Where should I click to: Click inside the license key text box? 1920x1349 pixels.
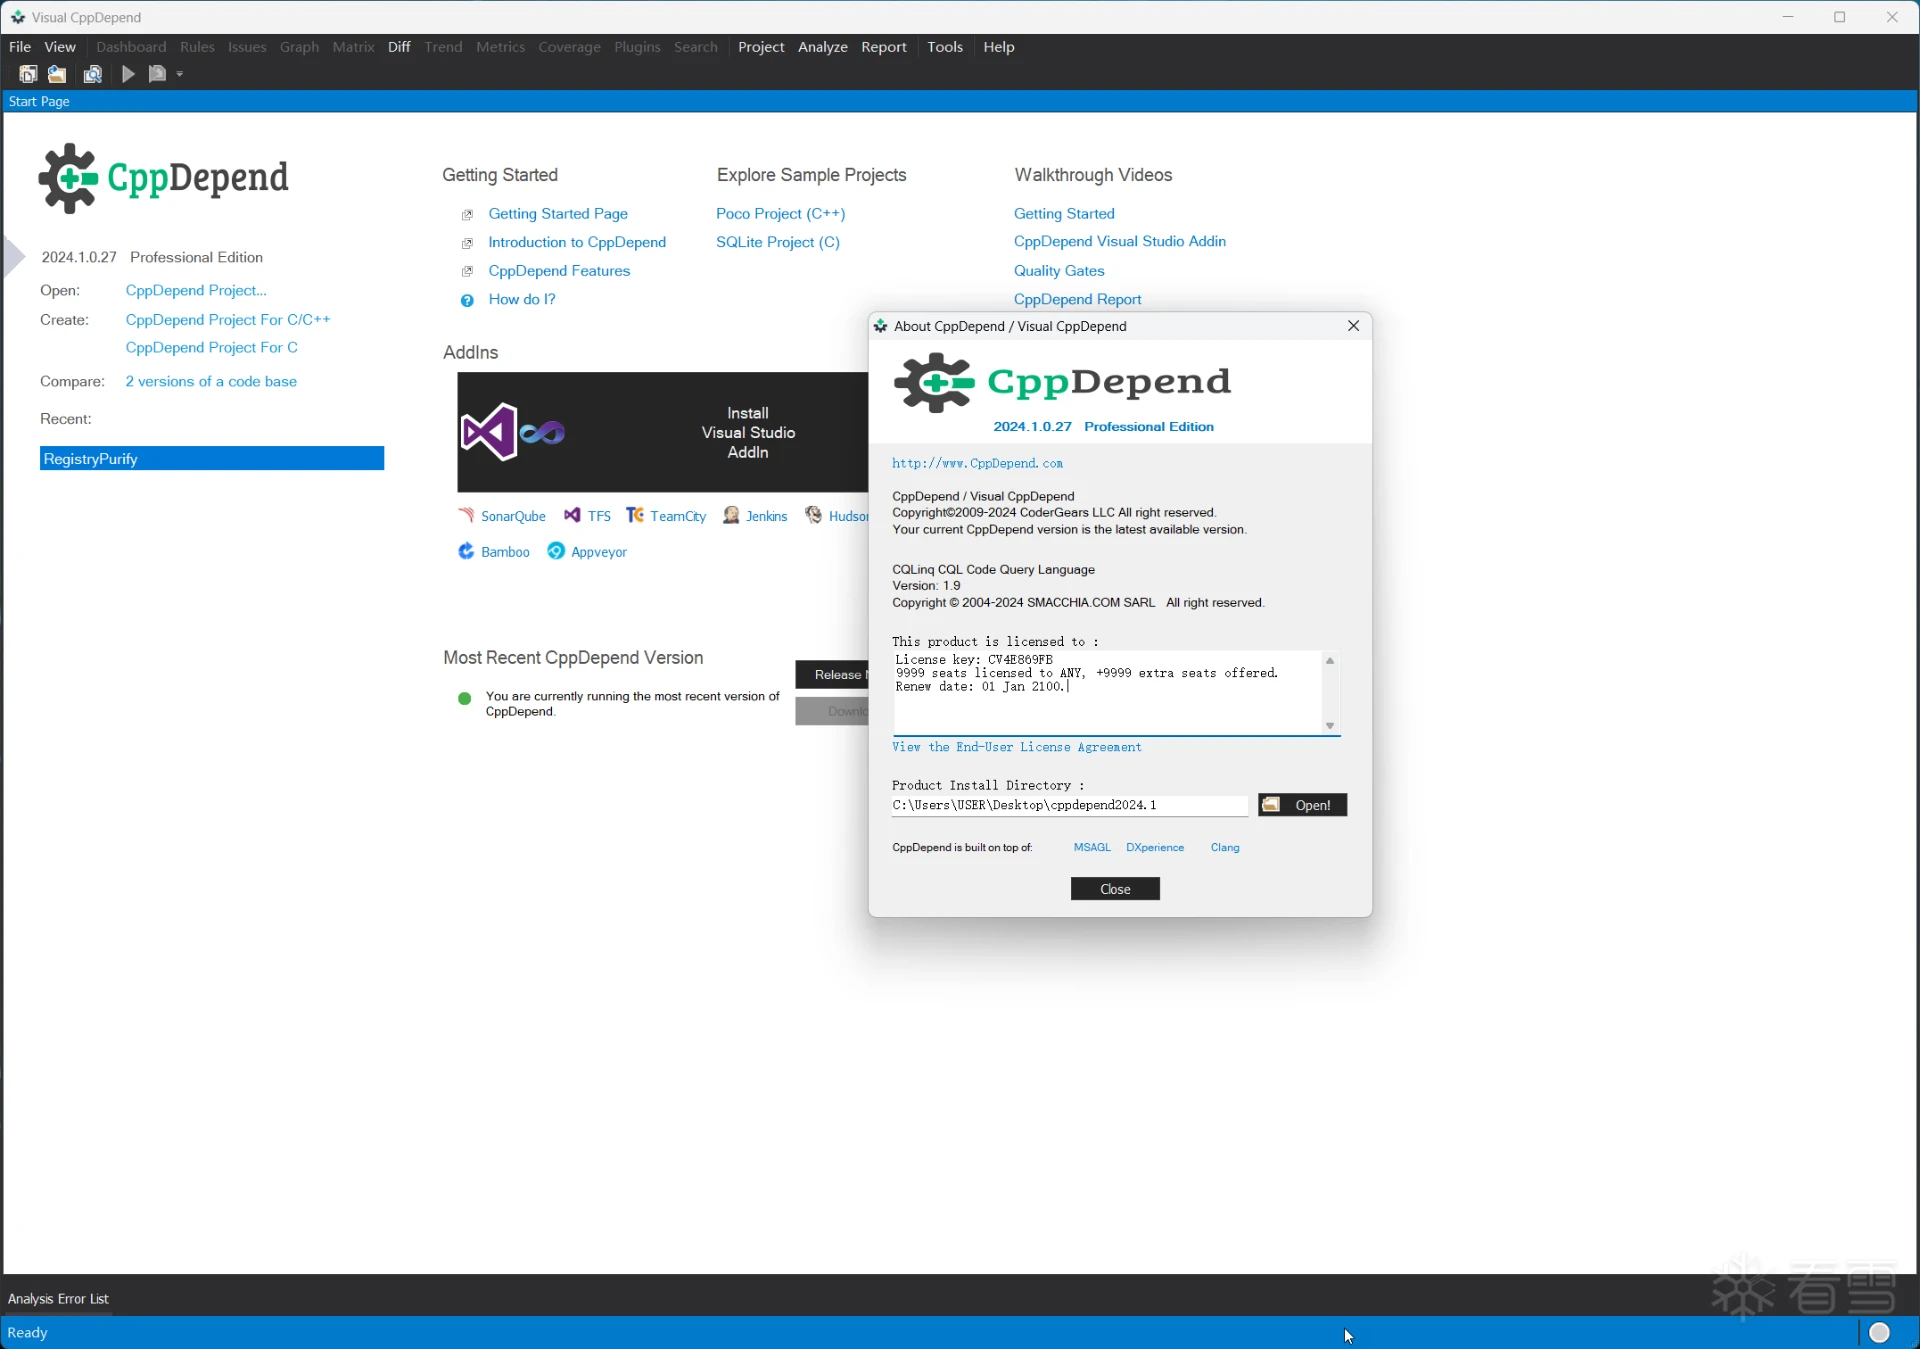1107,693
